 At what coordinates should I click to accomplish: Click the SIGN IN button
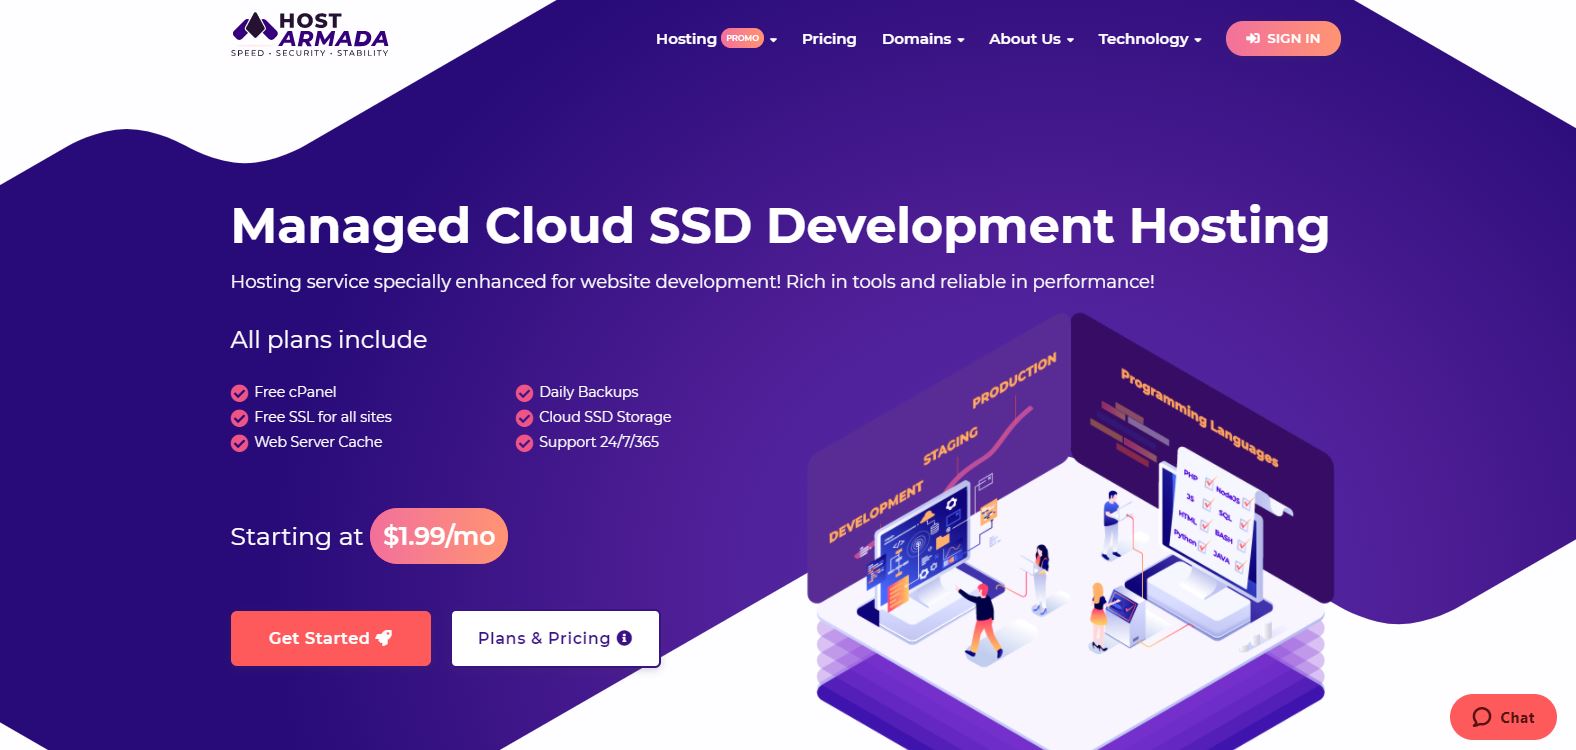(1283, 39)
